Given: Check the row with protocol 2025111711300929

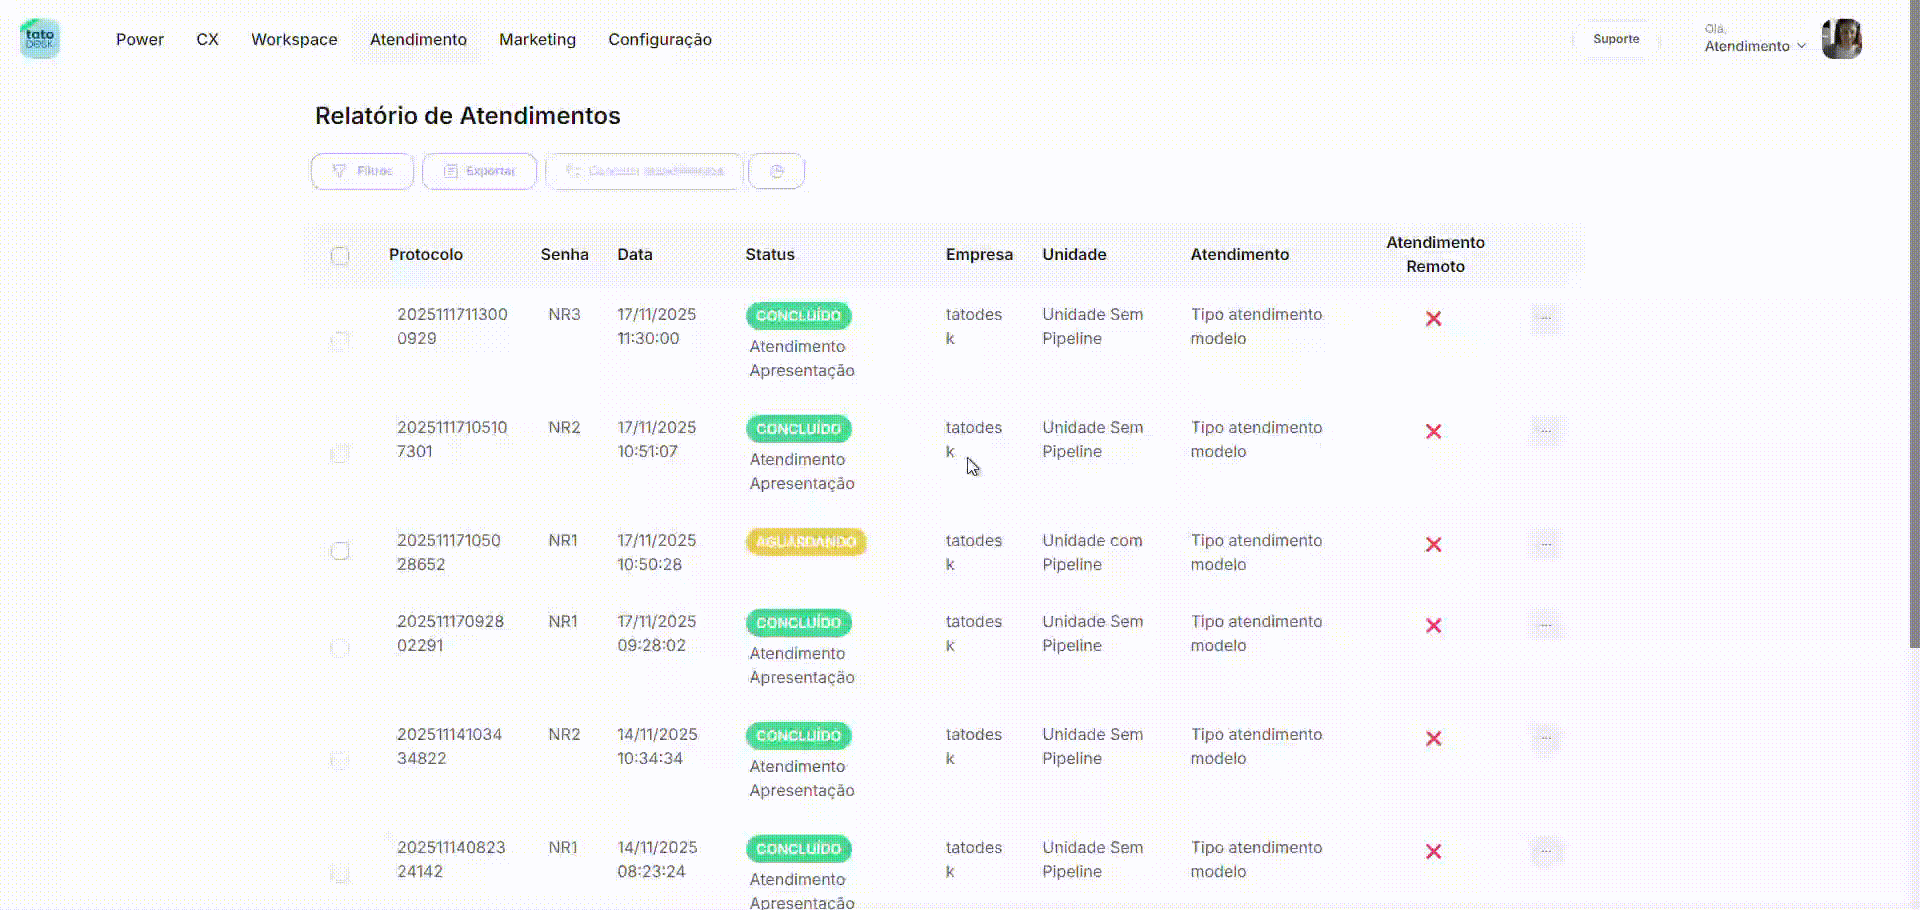Looking at the screenshot, I should (x=340, y=340).
